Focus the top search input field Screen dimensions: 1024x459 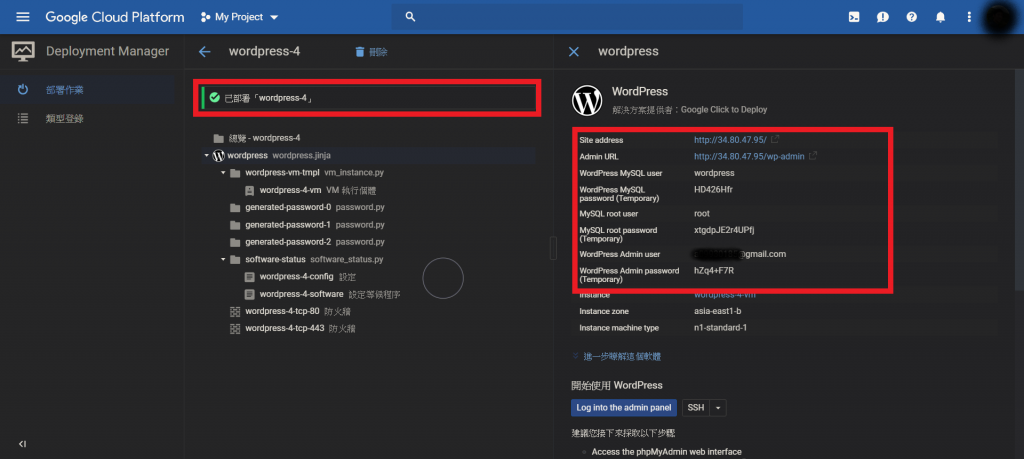coord(567,17)
